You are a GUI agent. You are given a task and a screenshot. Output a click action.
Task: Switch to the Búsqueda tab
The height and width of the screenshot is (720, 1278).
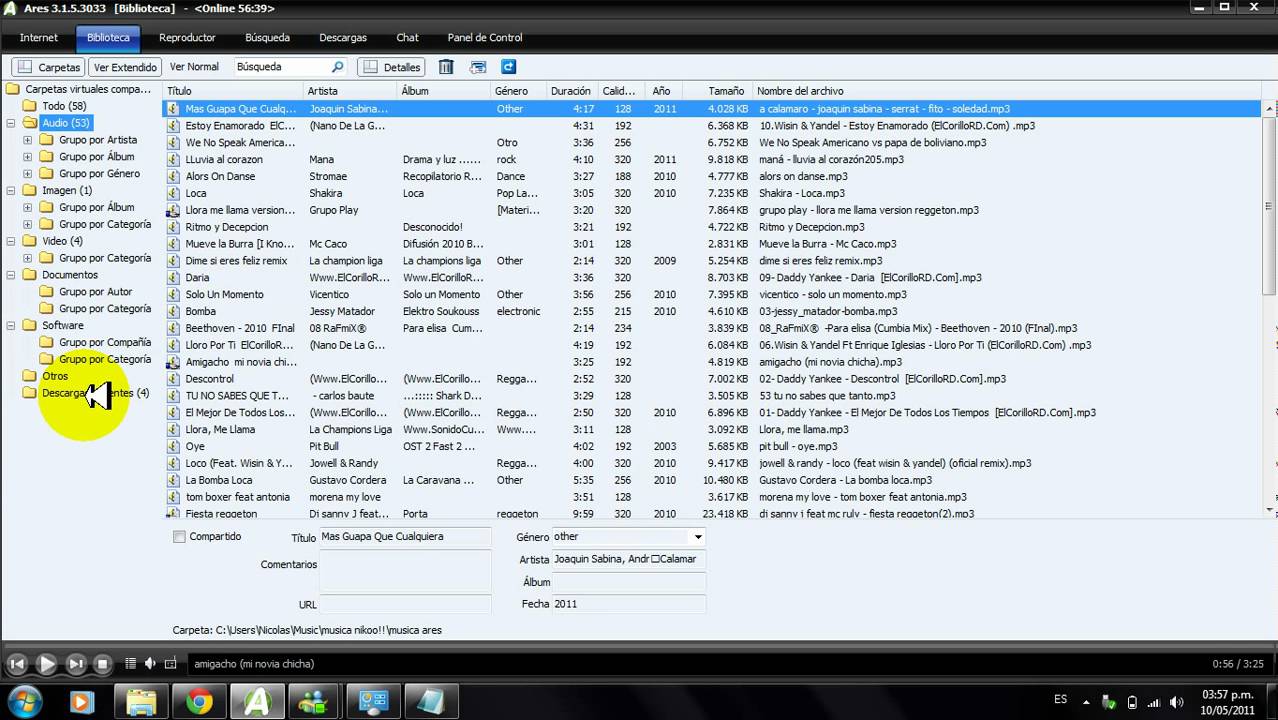[x=267, y=38]
